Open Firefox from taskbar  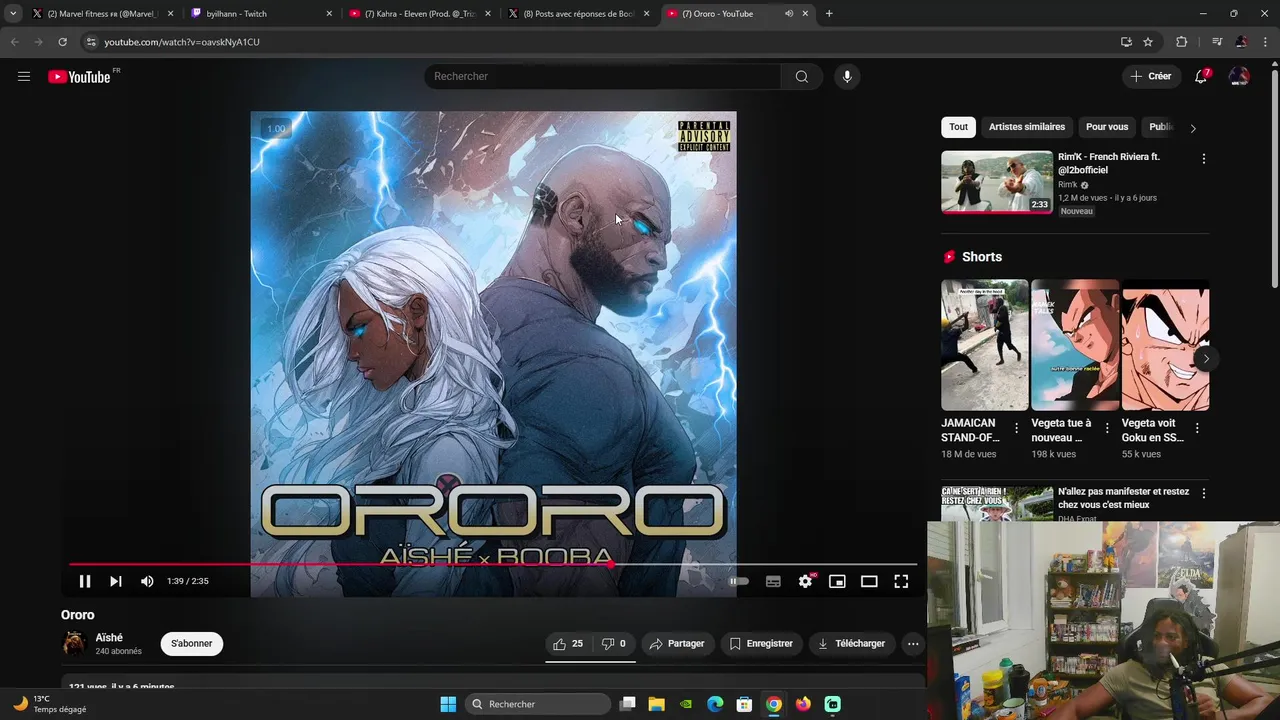(803, 704)
